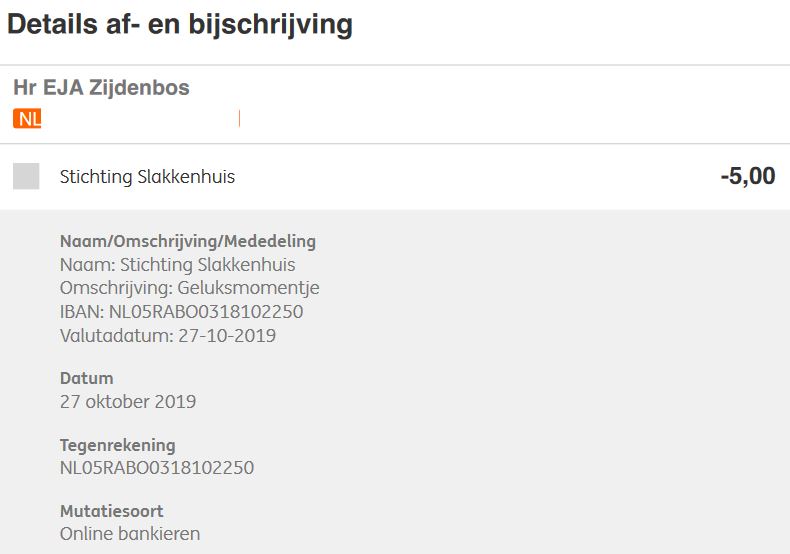
Task: Click the -5,00 transaction amount
Action: click(748, 176)
